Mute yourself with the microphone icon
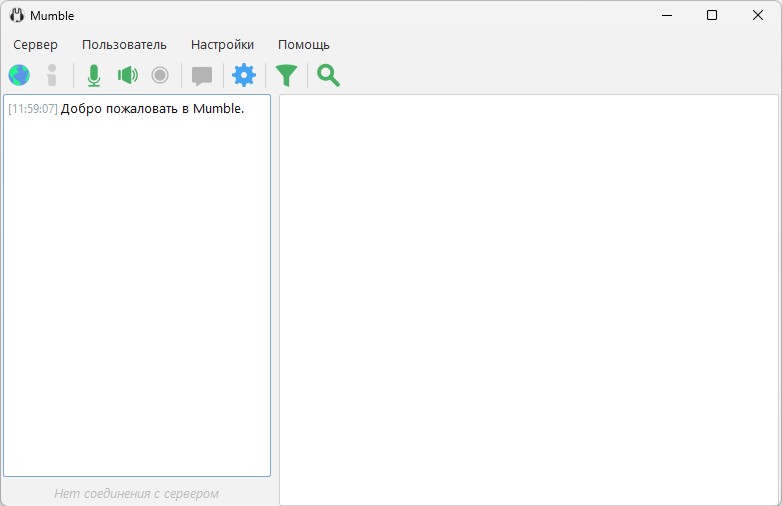This screenshot has width=782, height=506. [x=94, y=75]
